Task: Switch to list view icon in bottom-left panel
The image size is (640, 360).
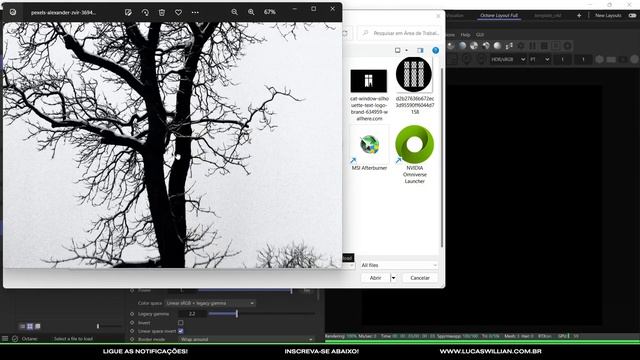Action: coord(22,326)
